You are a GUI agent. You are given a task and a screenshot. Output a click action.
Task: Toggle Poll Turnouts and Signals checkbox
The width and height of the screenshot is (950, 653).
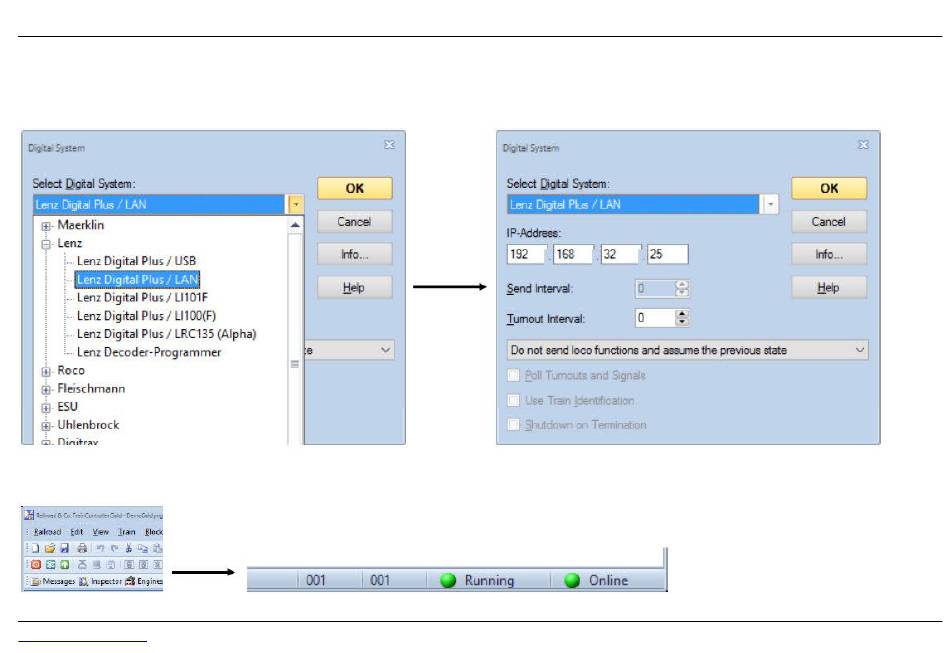(513, 376)
